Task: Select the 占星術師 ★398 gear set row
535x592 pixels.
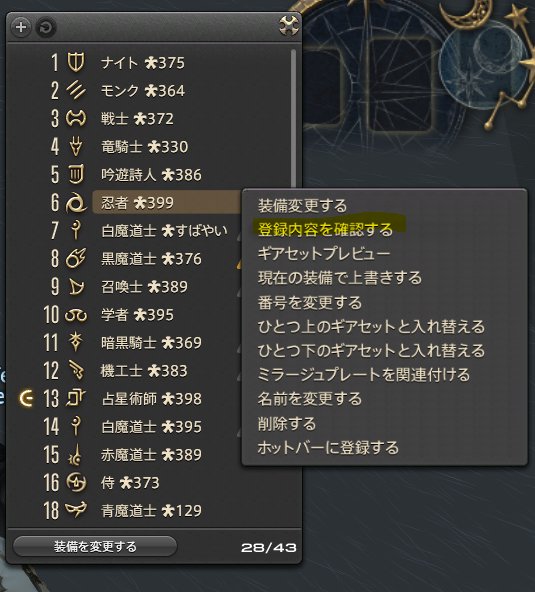Action: (x=151, y=398)
